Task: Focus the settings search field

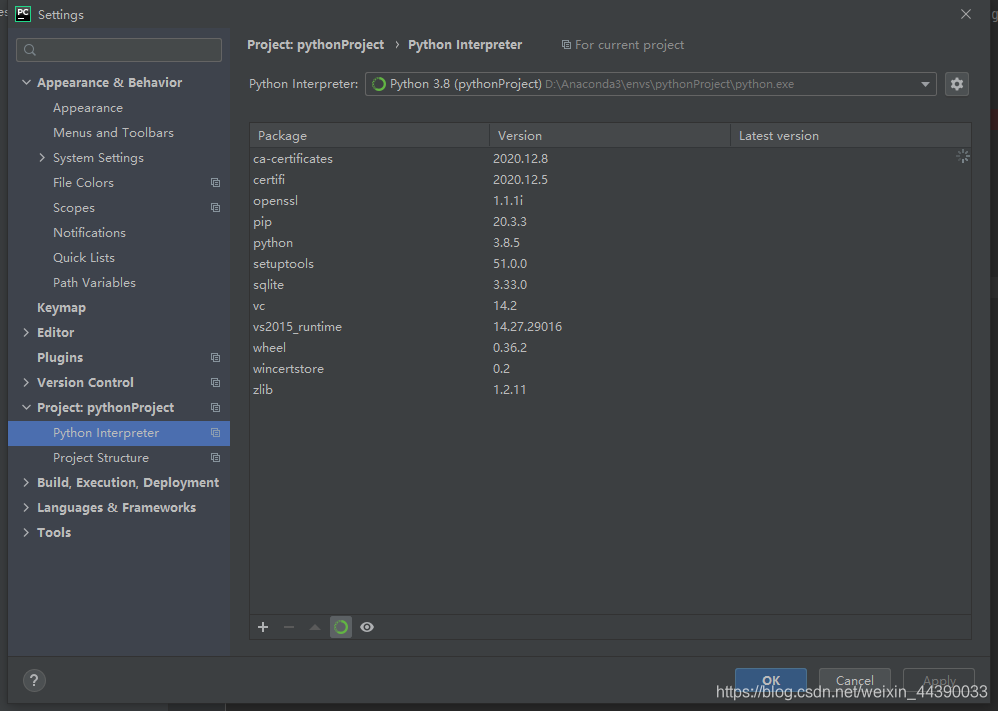Action: pyautogui.click(x=119, y=50)
